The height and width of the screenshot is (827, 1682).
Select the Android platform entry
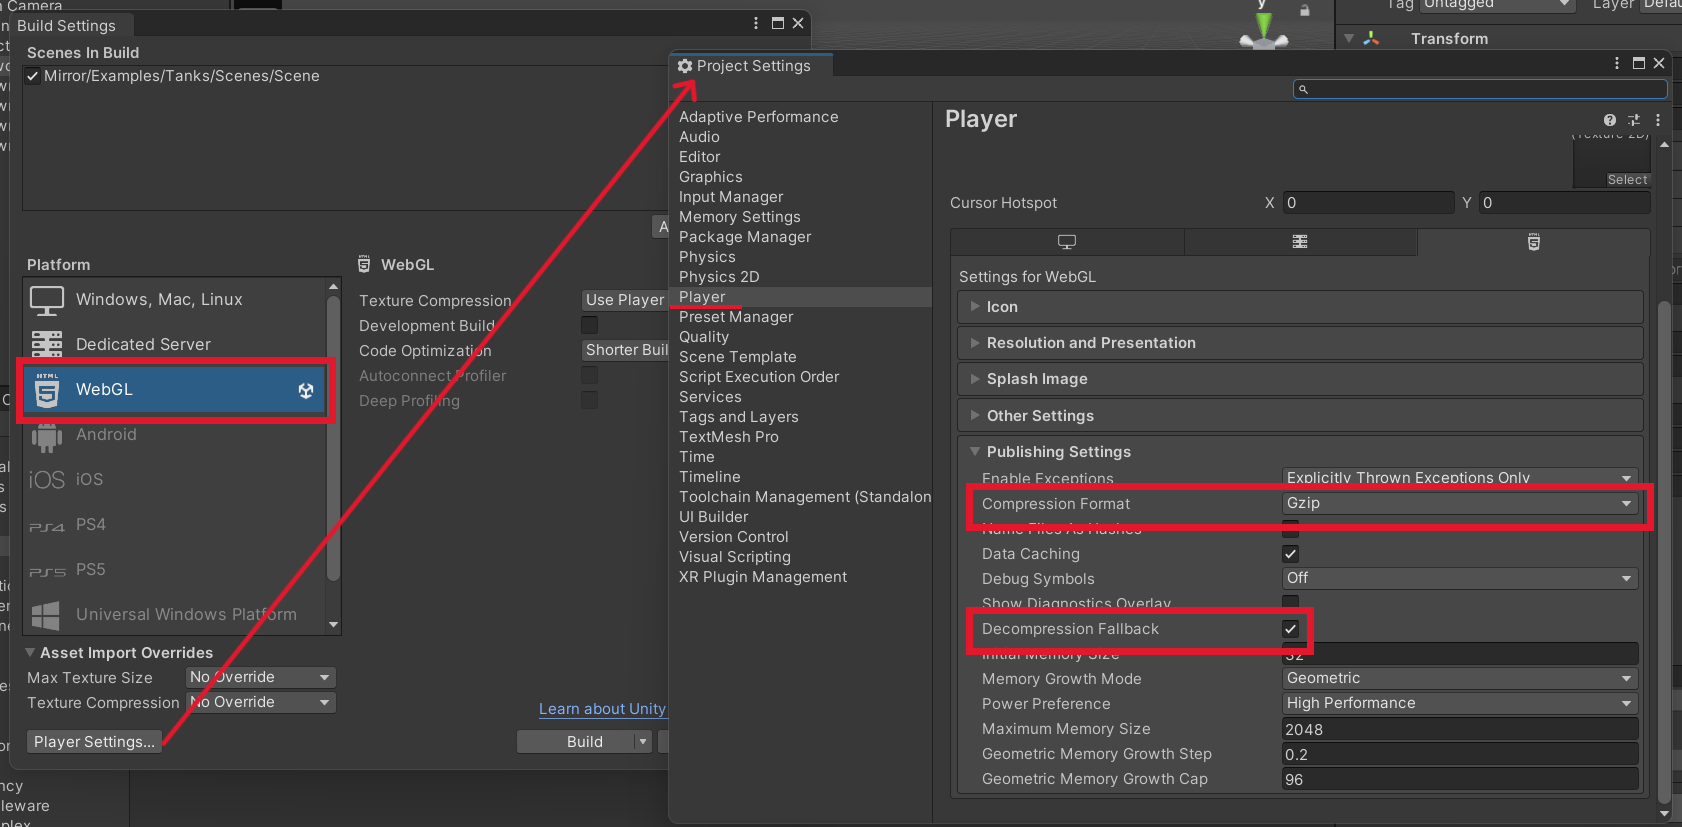(x=106, y=435)
